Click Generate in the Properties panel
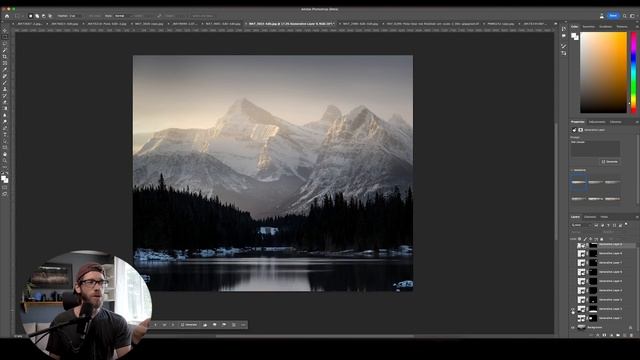640x360 pixels. [609, 162]
